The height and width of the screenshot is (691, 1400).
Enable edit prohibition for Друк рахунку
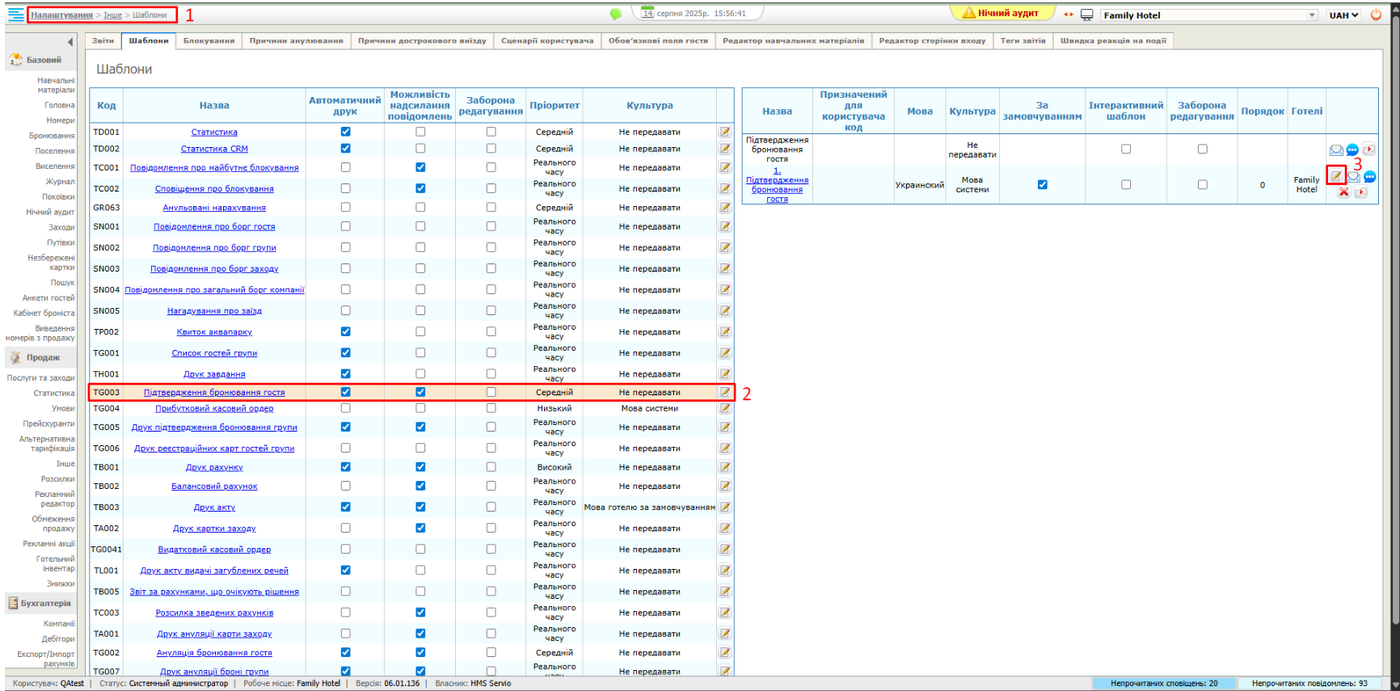pyautogui.click(x=491, y=467)
